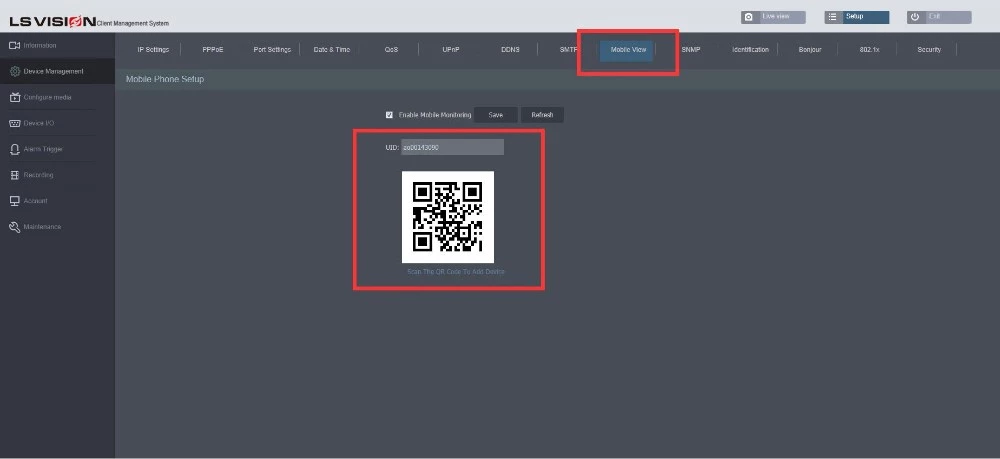
Task: Select the Mobile View tab
Action: tap(628, 50)
